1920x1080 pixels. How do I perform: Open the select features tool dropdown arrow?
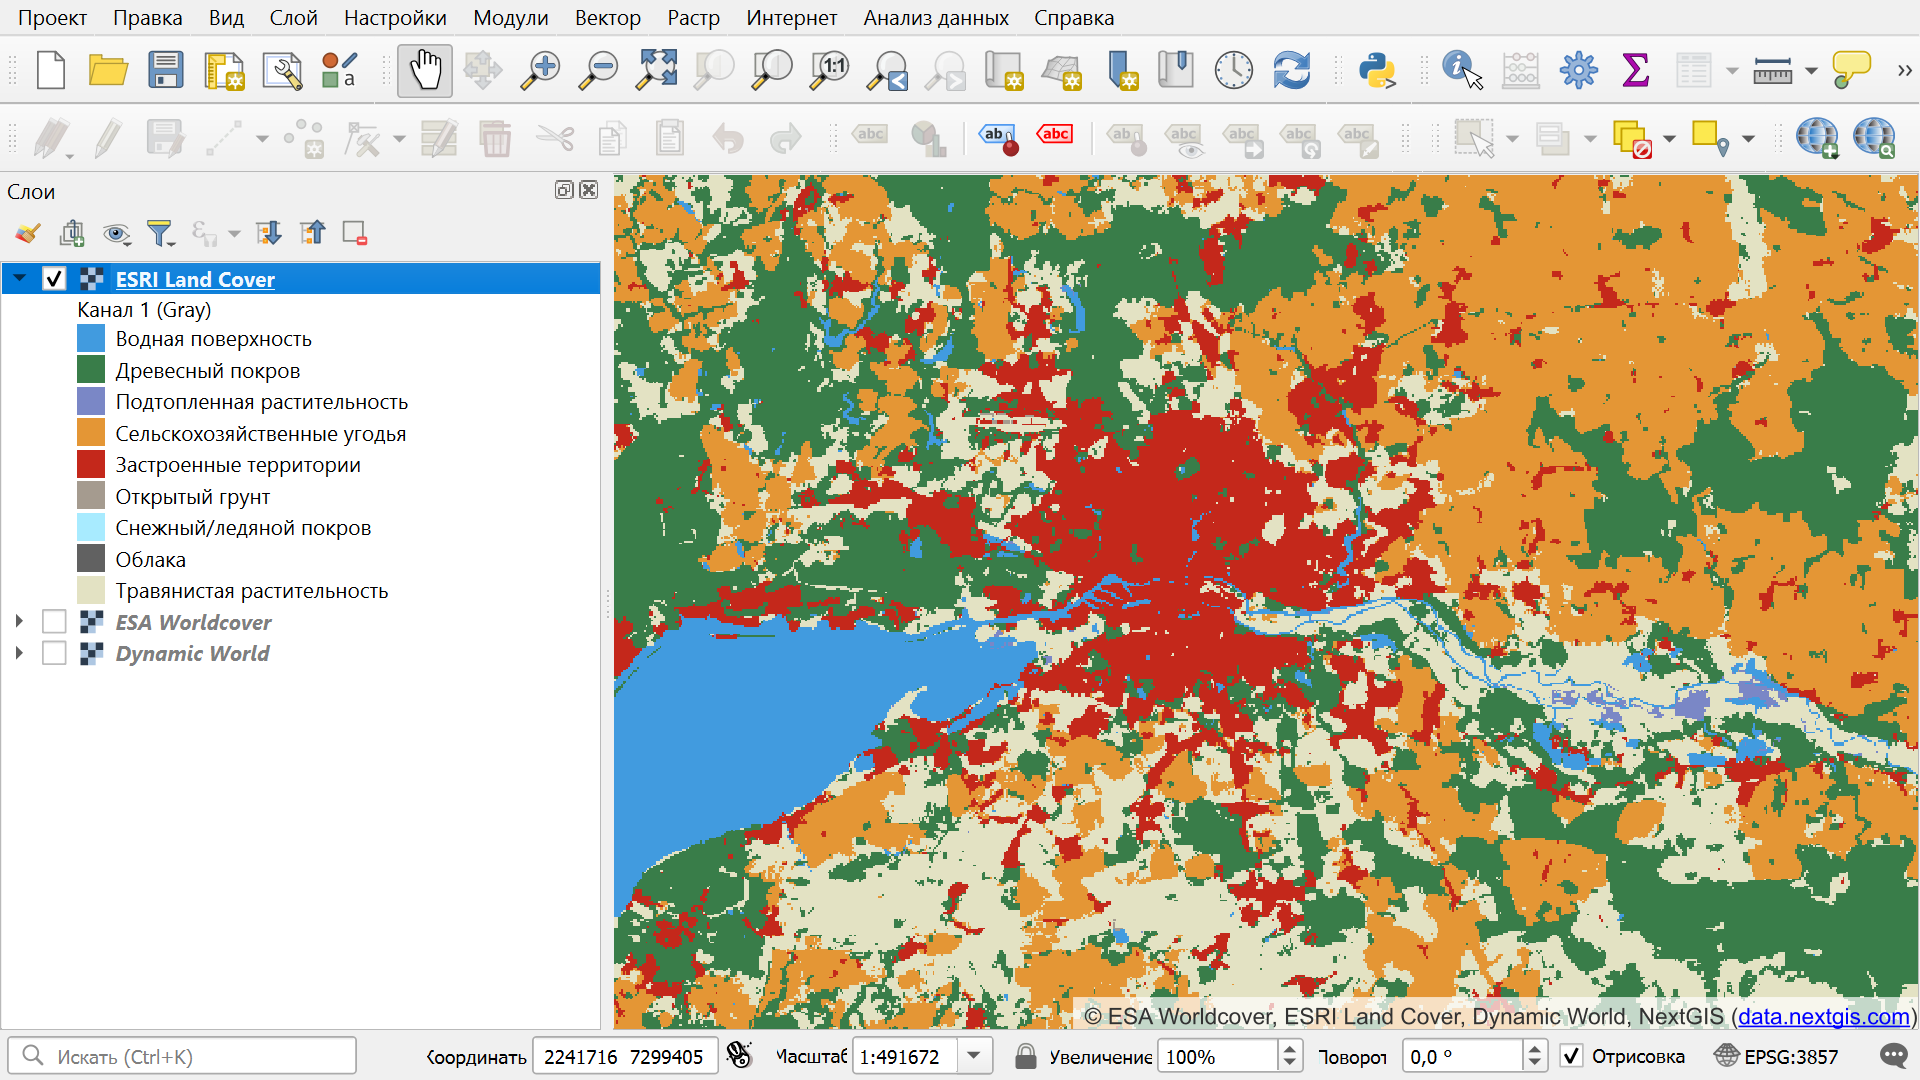point(1512,139)
